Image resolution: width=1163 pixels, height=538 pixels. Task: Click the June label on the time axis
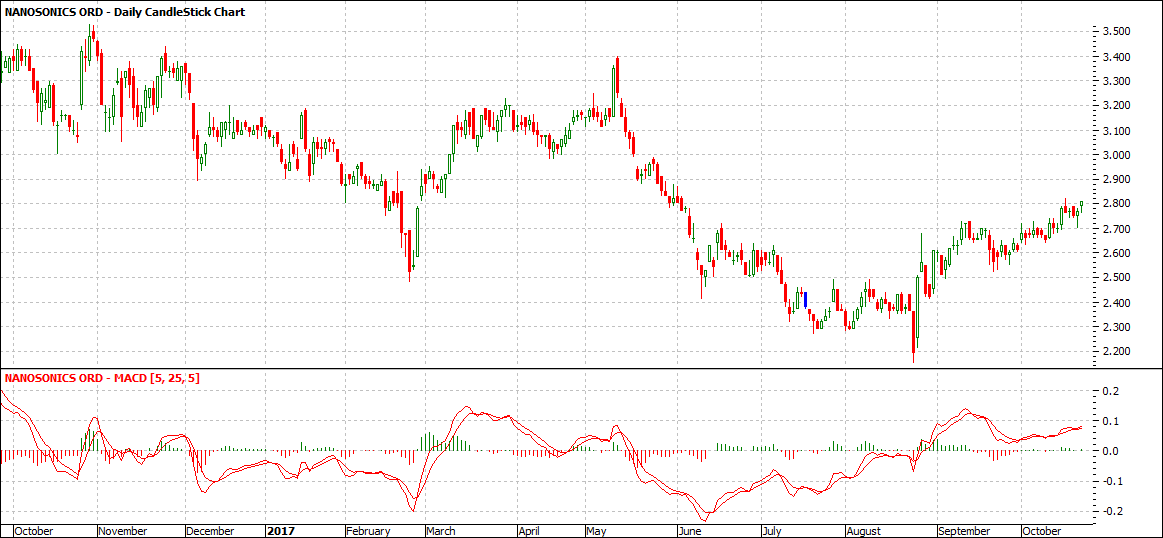click(691, 531)
